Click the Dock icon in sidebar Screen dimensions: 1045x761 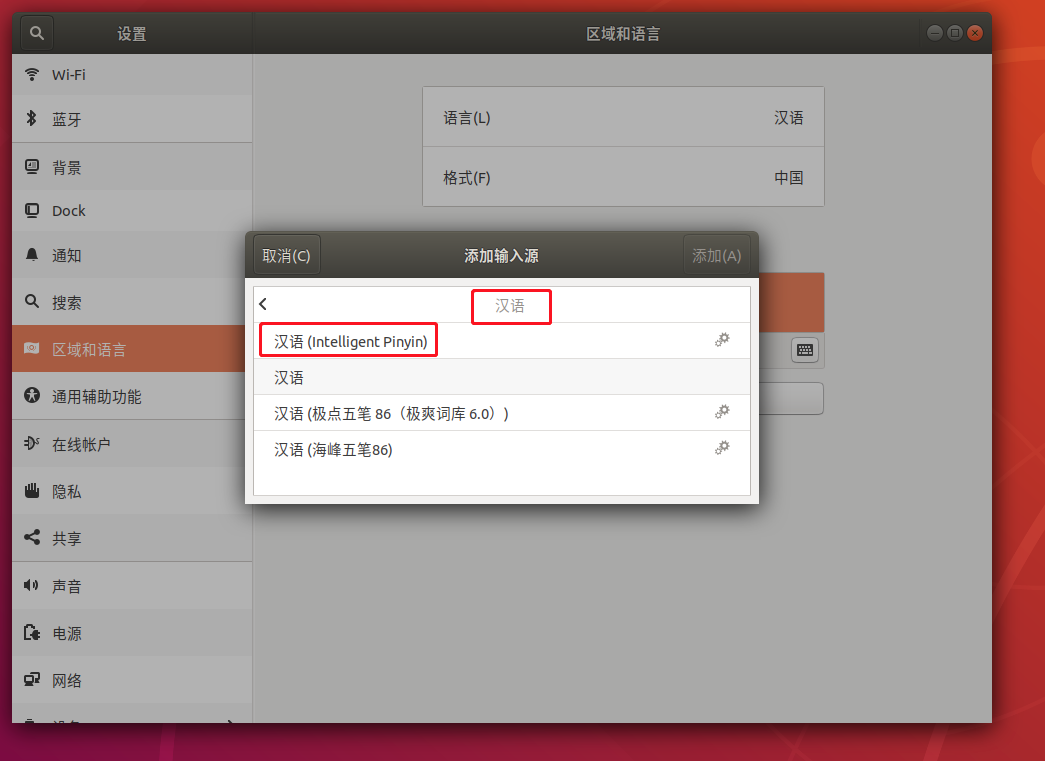(x=31, y=211)
